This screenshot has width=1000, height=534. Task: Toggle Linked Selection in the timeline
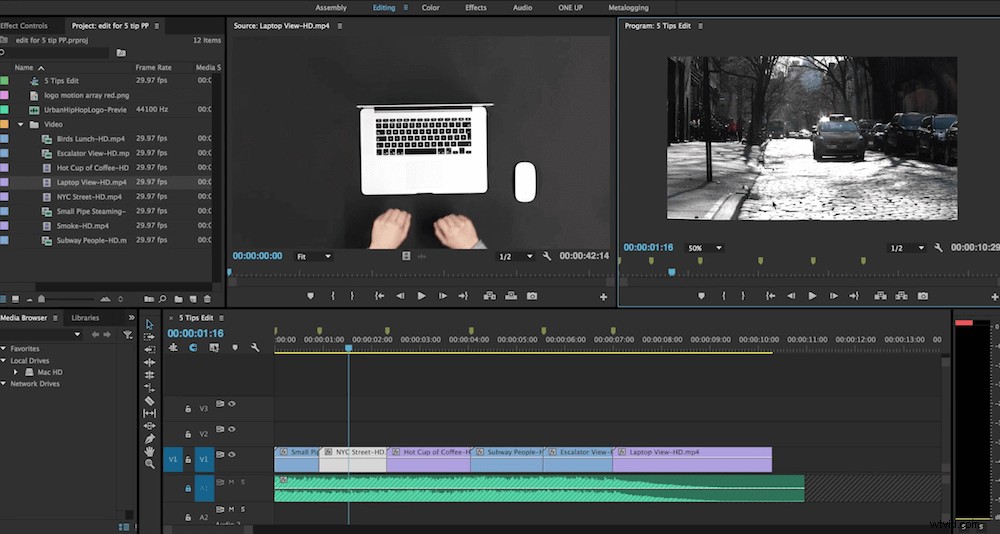(x=214, y=348)
